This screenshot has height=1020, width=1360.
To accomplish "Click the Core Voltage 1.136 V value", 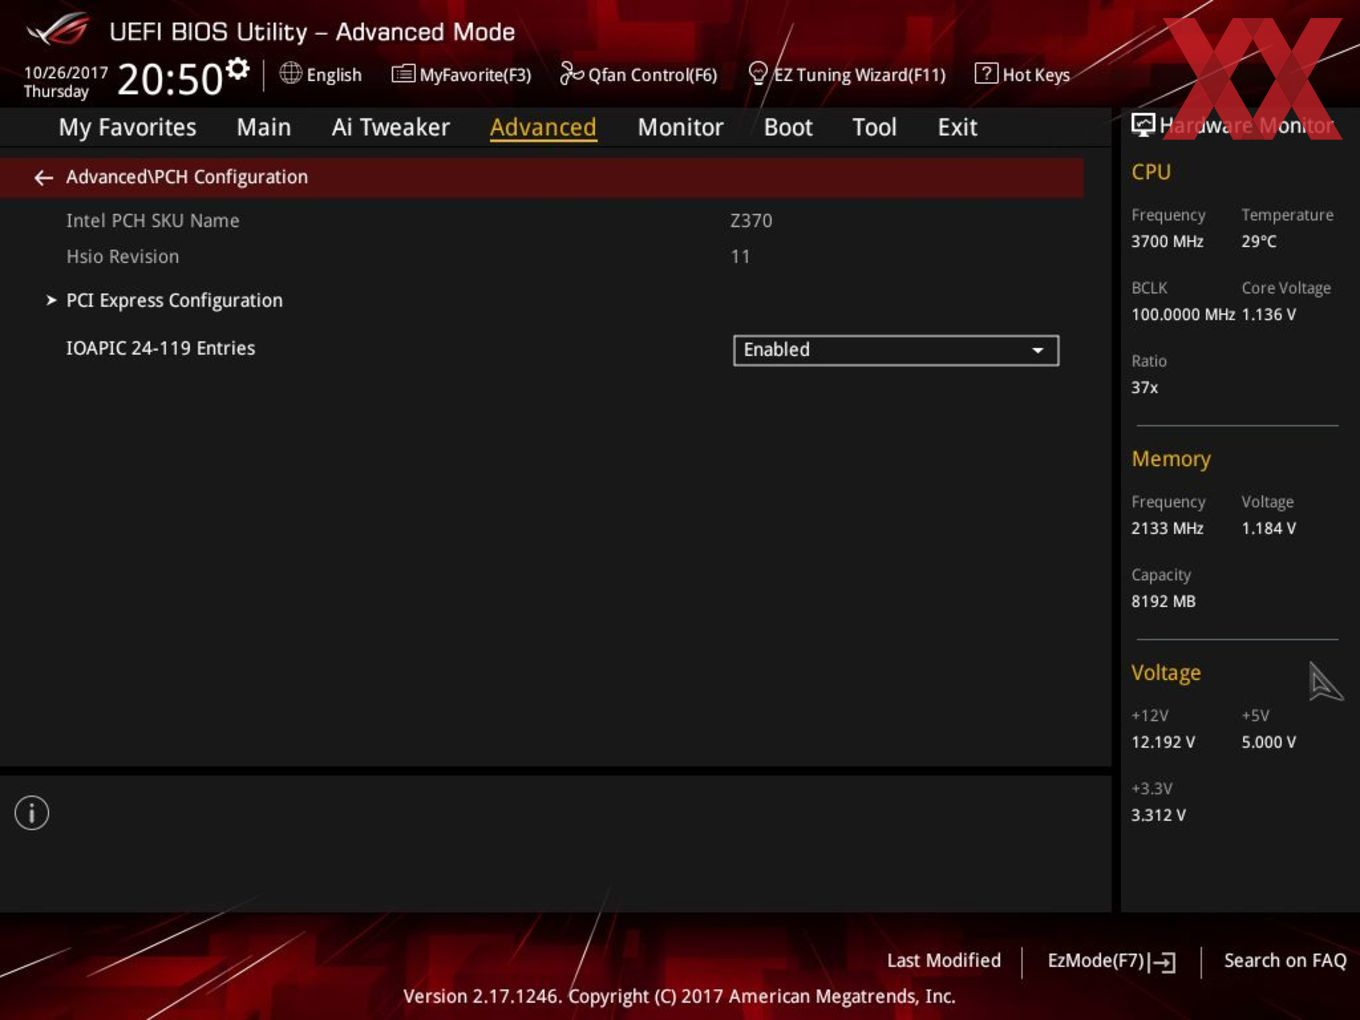I will 1269,314.
